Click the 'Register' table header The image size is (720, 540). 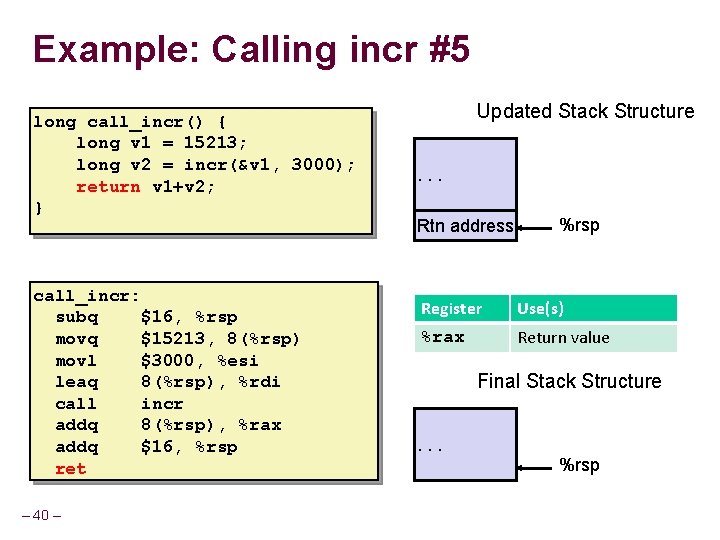[461, 308]
